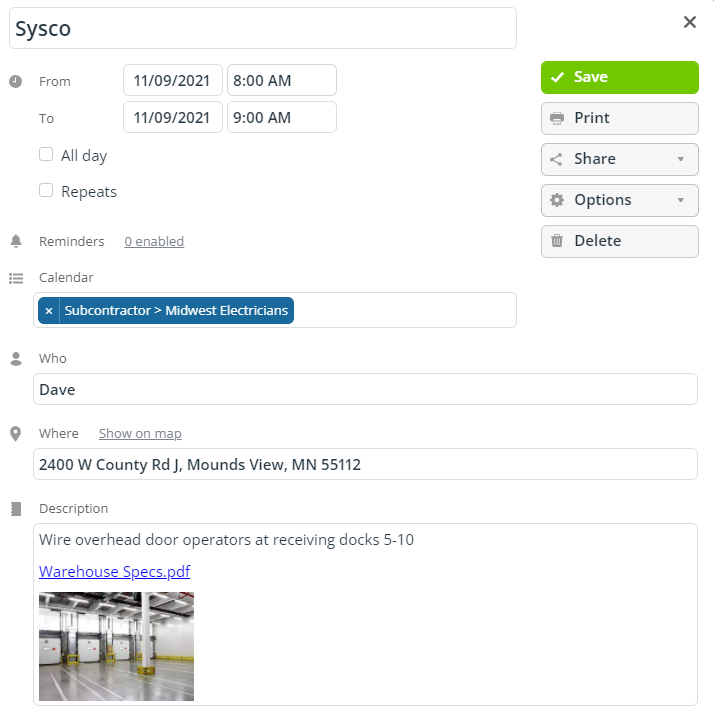The height and width of the screenshot is (724, 714).
Task: Edit the Who field containing Dave
Action: click(365, 389)
